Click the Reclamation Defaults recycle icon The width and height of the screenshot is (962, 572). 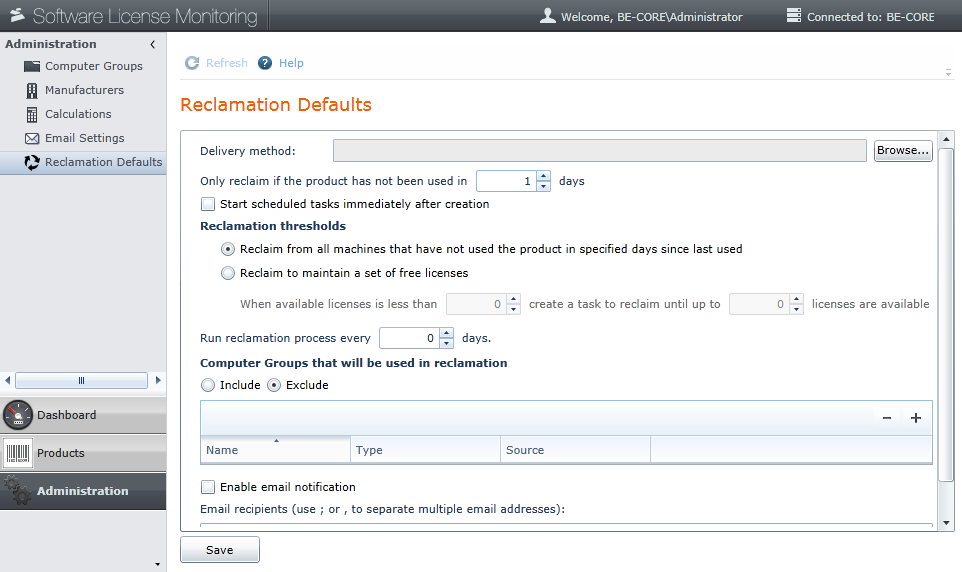coord(32,162)
